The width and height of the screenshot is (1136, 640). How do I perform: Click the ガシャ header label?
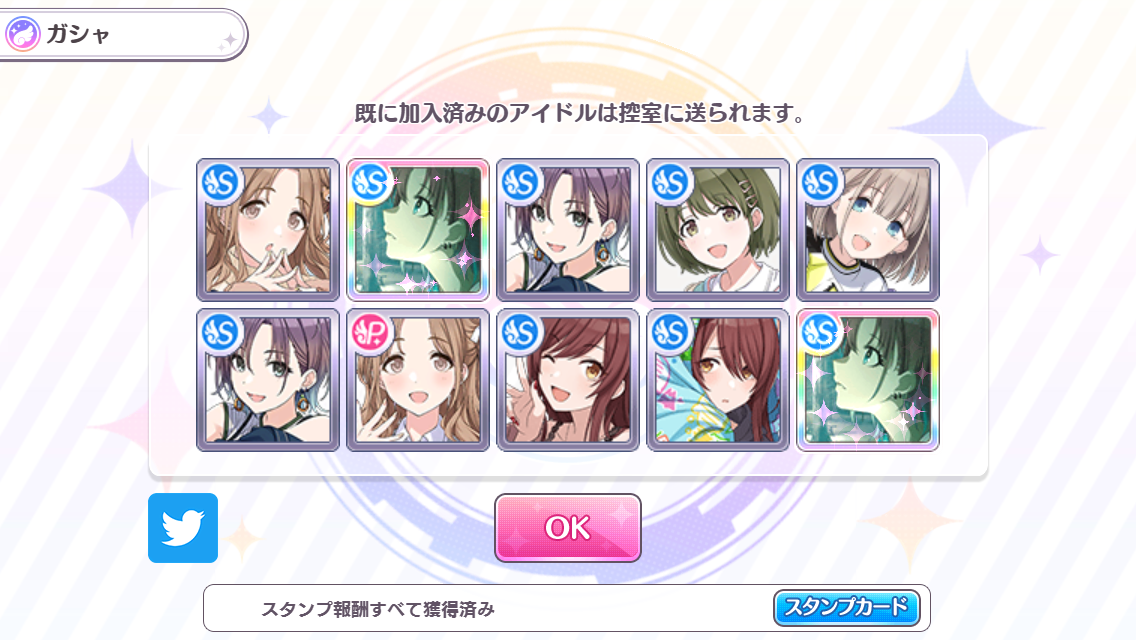[x=78, y=34]
